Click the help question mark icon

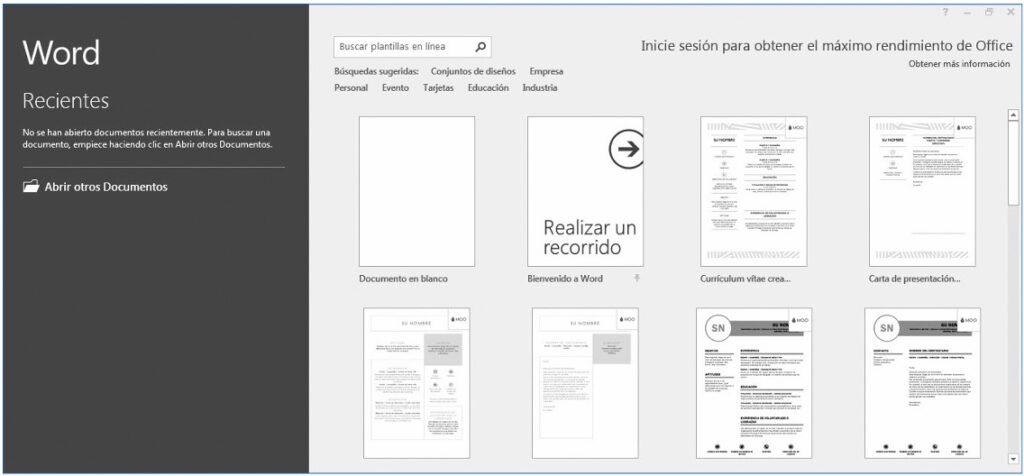pos(944,12)
